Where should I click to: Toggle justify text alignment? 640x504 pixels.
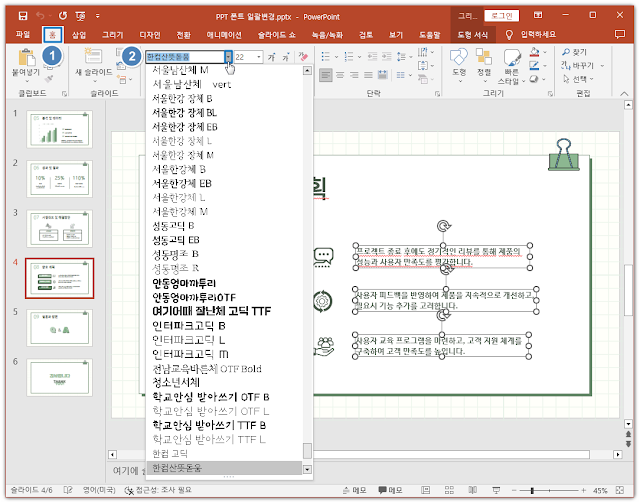pos(368,75)
